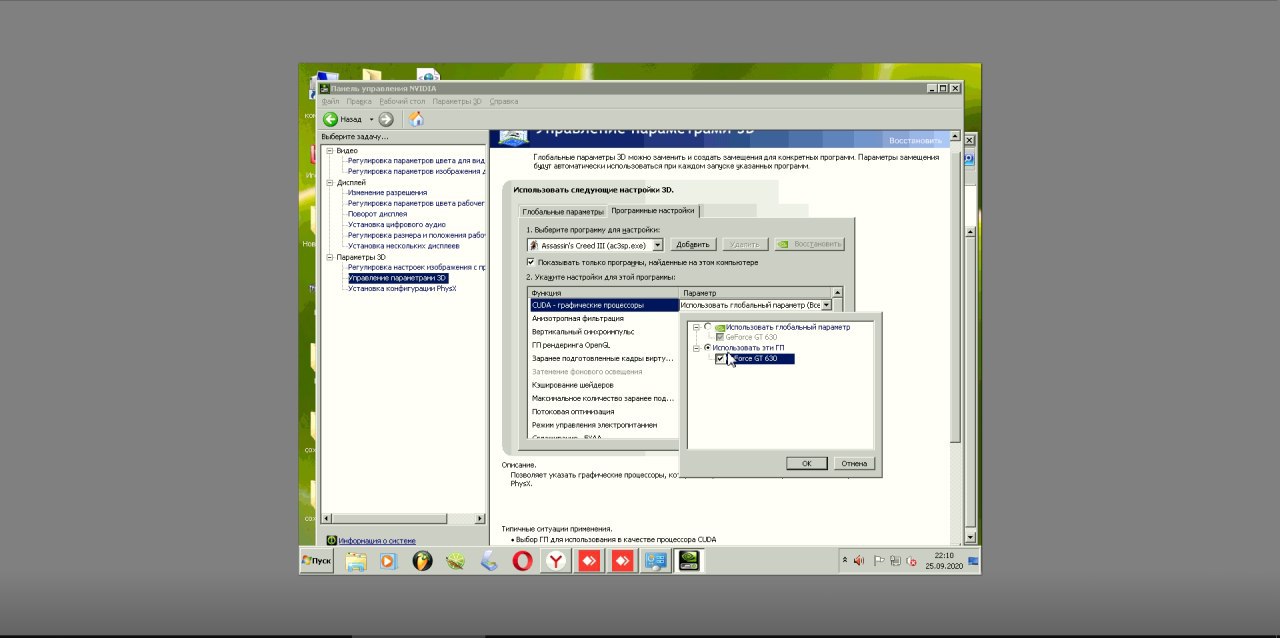Collapse the Параметры 3D tree node
Image resolution: width=1280 pixels, height=638 pixels.
330,257
